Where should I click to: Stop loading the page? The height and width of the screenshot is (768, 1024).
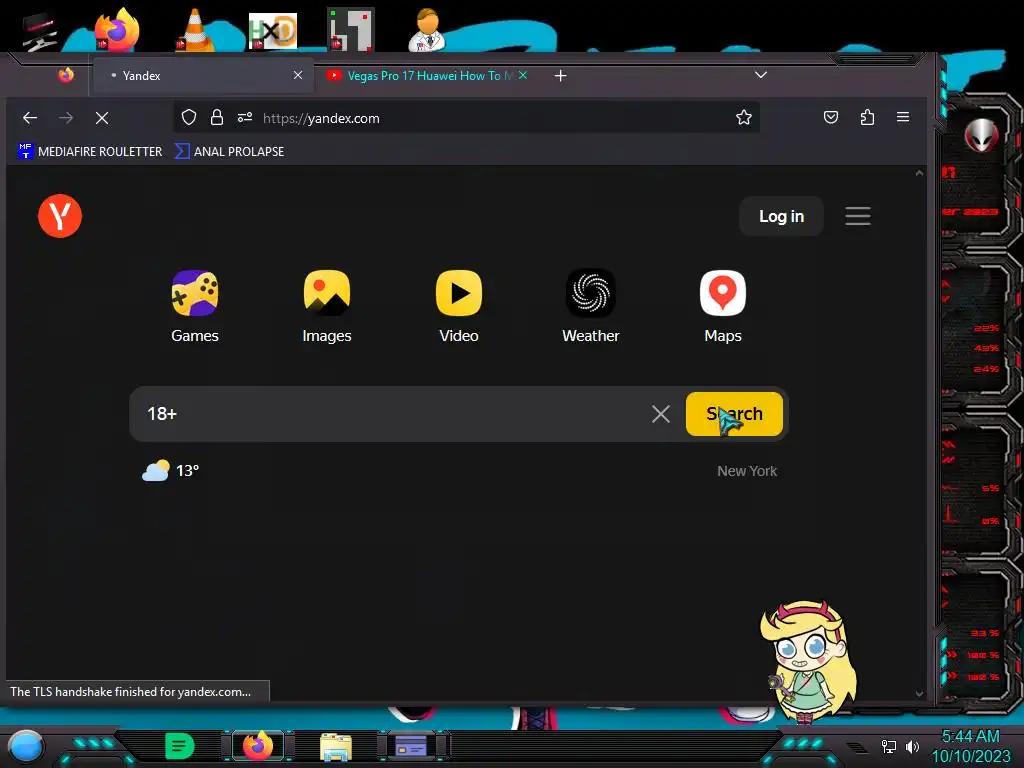(102, 118)
